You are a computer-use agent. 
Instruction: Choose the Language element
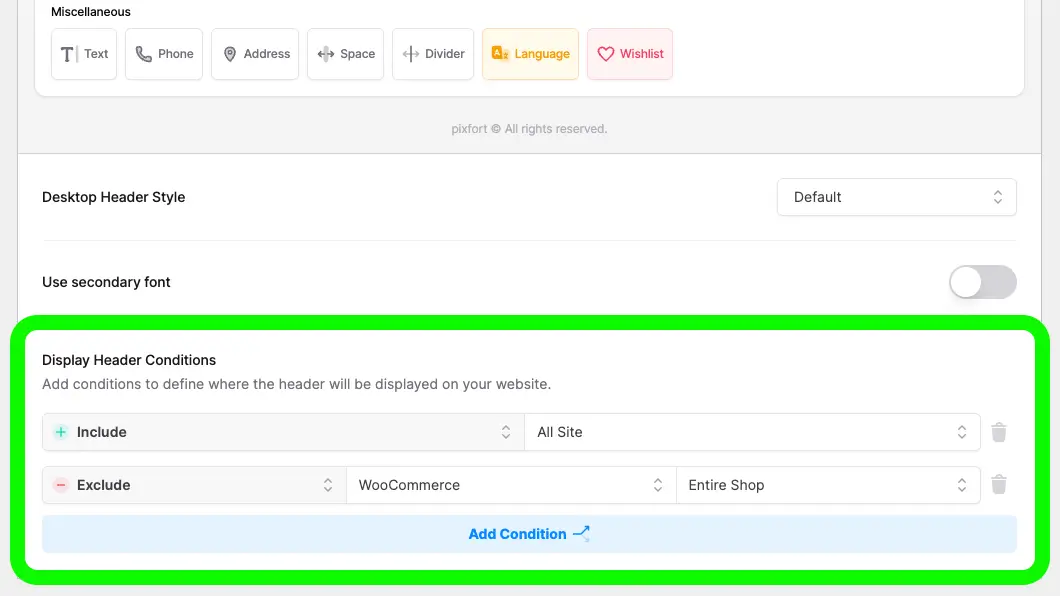(530, 54)
